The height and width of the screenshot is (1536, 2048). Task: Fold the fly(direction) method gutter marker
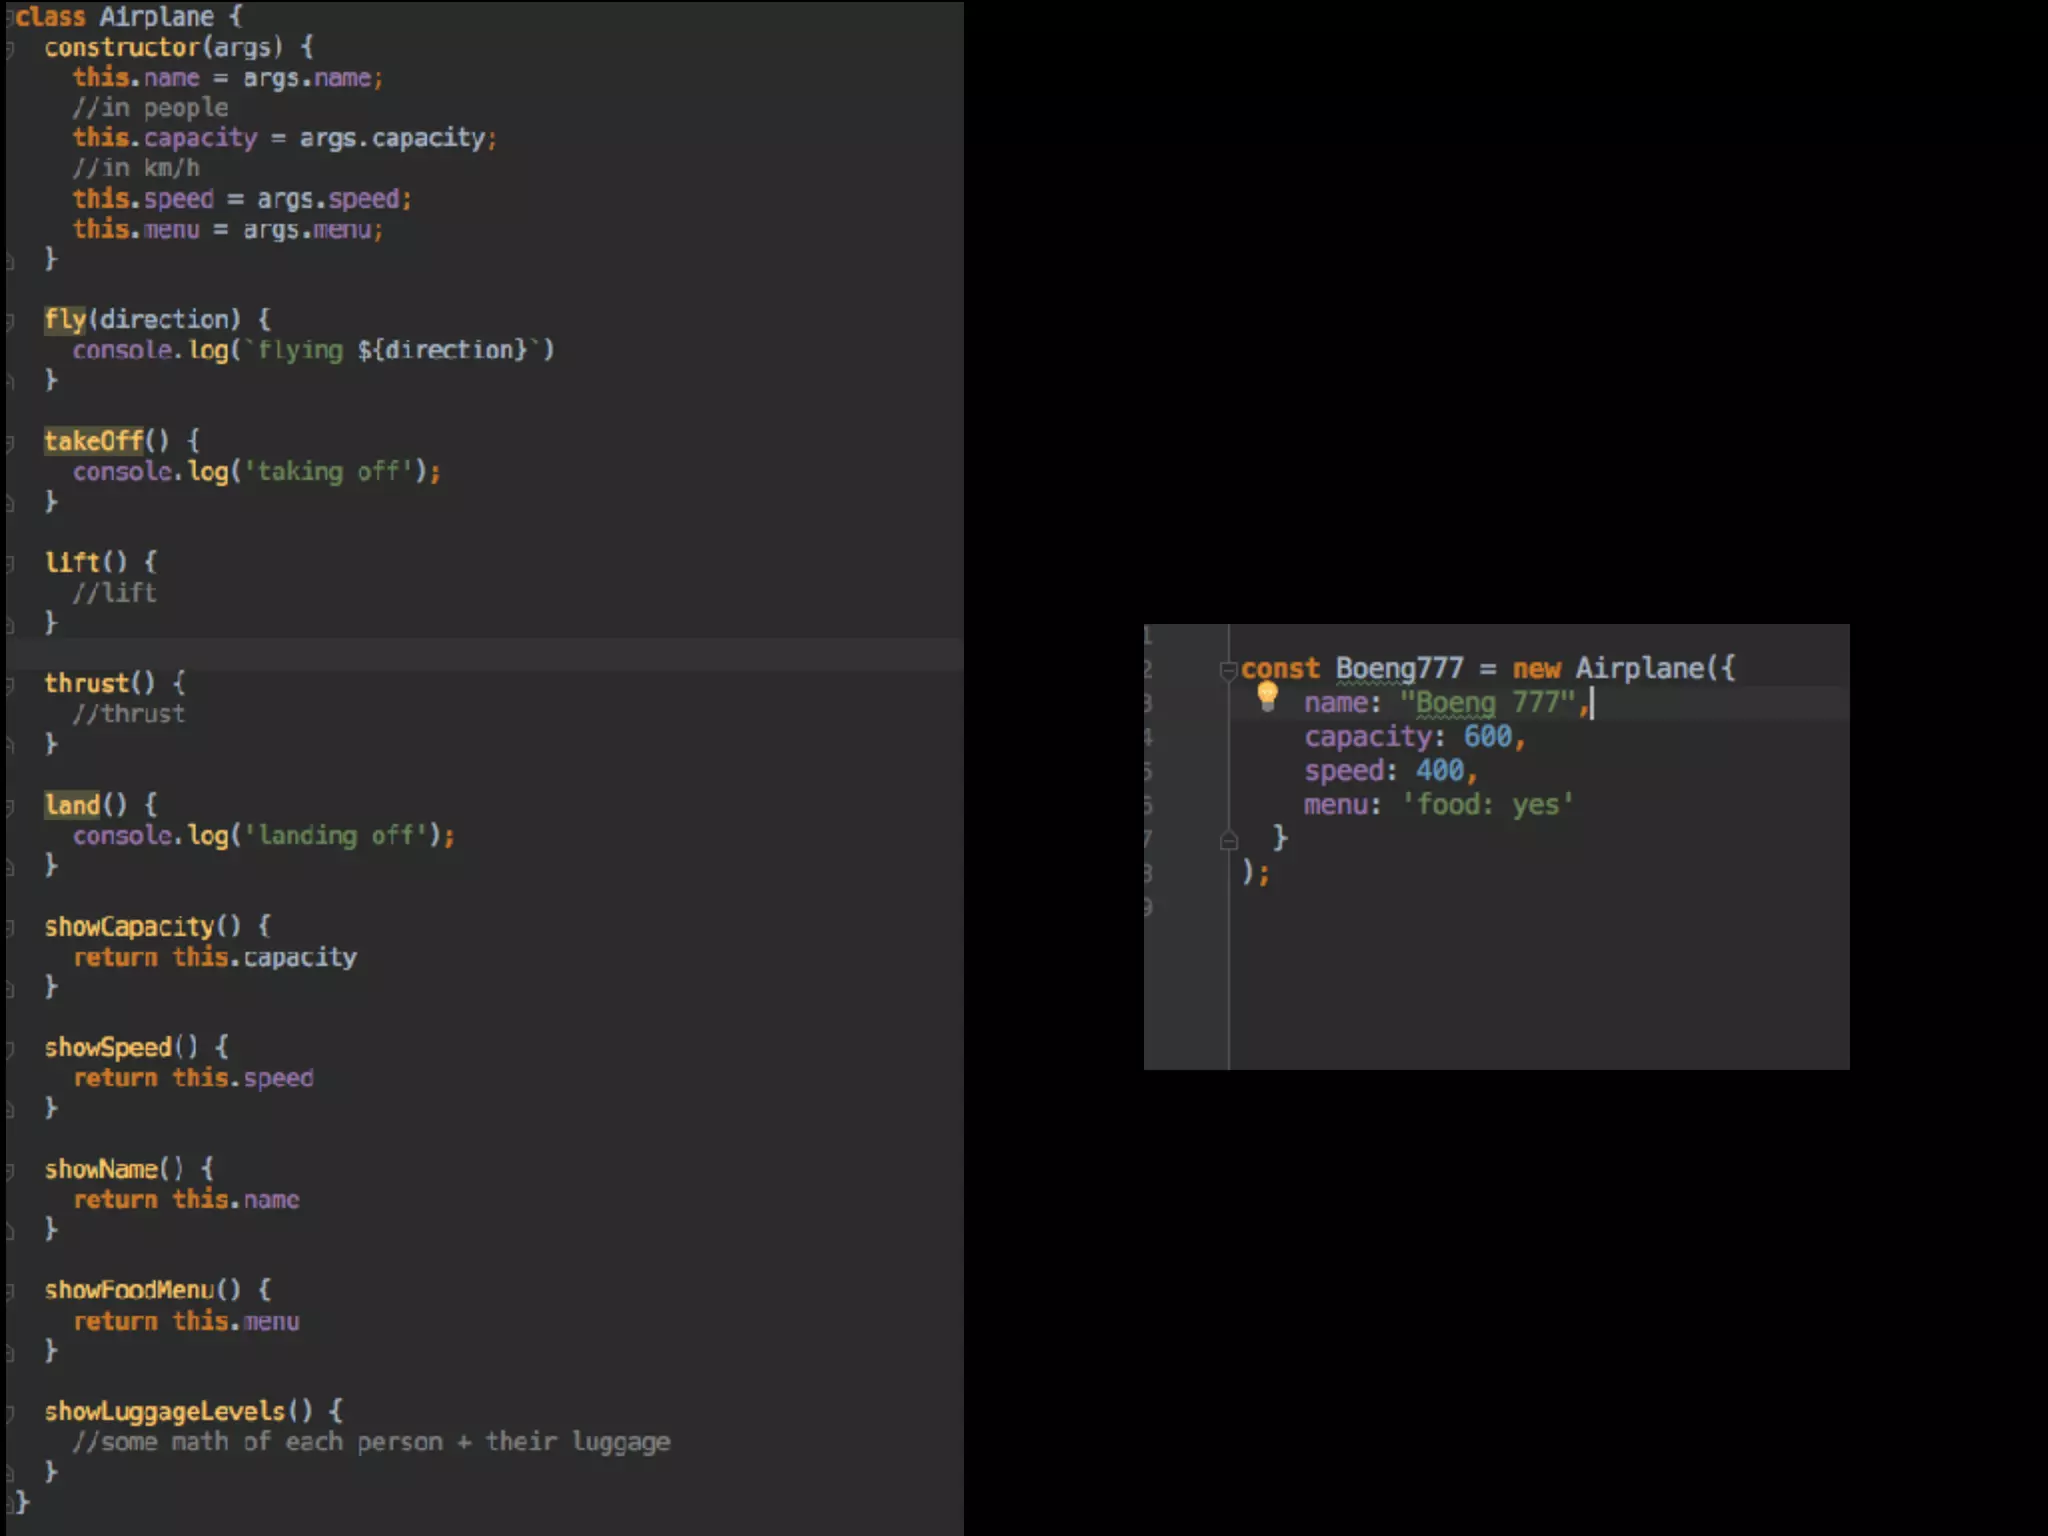tap(10, 321)
